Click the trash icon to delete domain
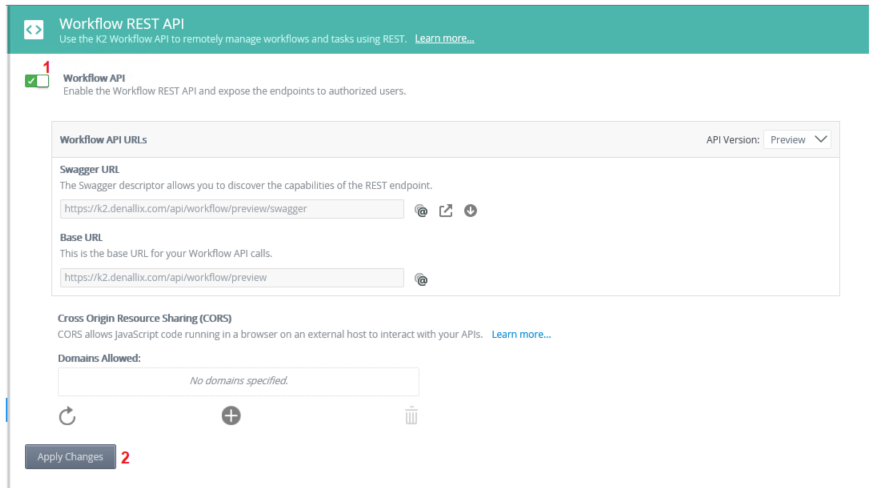Viewport: 878px width, 488px height. tap(411, 415)
